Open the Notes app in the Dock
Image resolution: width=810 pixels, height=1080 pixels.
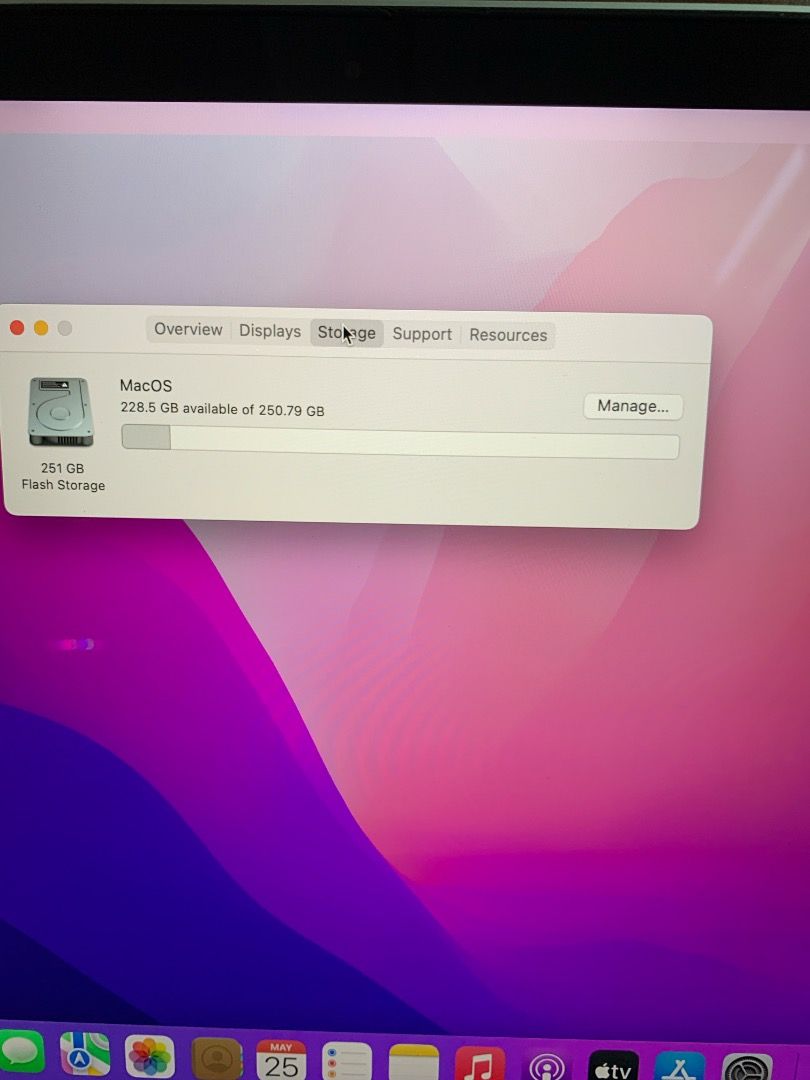coord(413,1063)
